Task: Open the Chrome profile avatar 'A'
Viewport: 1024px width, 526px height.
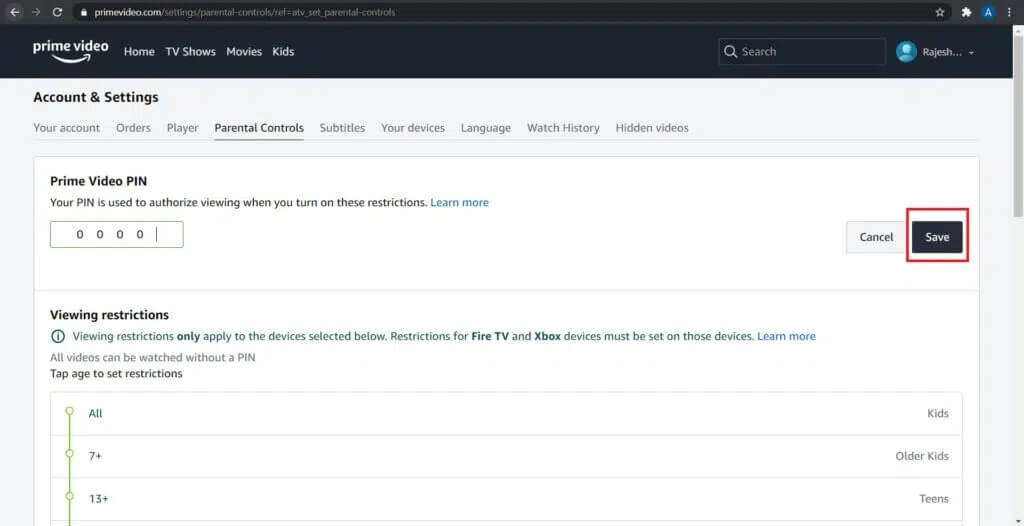Action: click(988, 12)
